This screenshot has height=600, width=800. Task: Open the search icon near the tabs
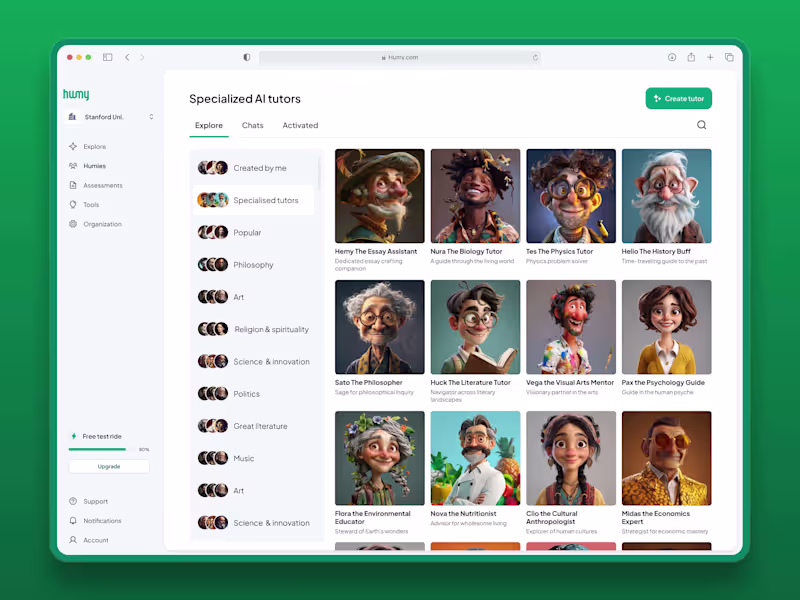pos(702,125)
